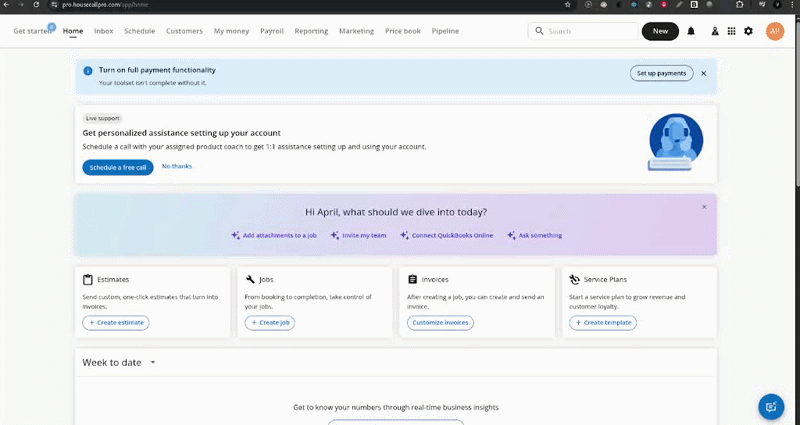Viewport: 800px width, 425px height.
Task: Switch to the Customers tab
Action: pos(184,31)
